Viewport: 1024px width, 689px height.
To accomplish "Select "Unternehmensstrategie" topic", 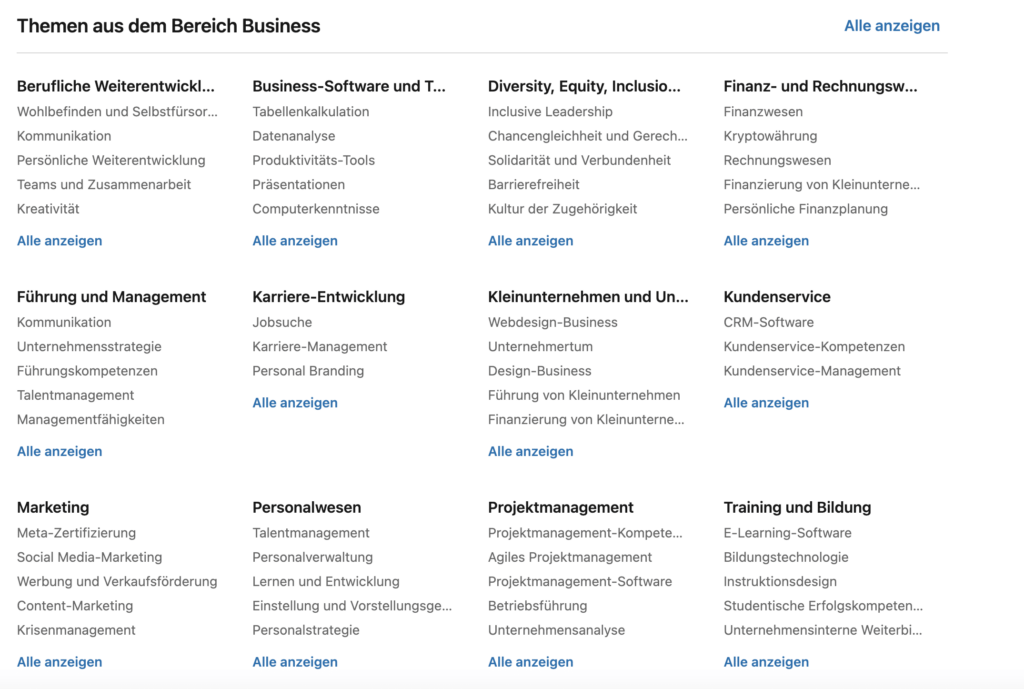I will (89, 347).
